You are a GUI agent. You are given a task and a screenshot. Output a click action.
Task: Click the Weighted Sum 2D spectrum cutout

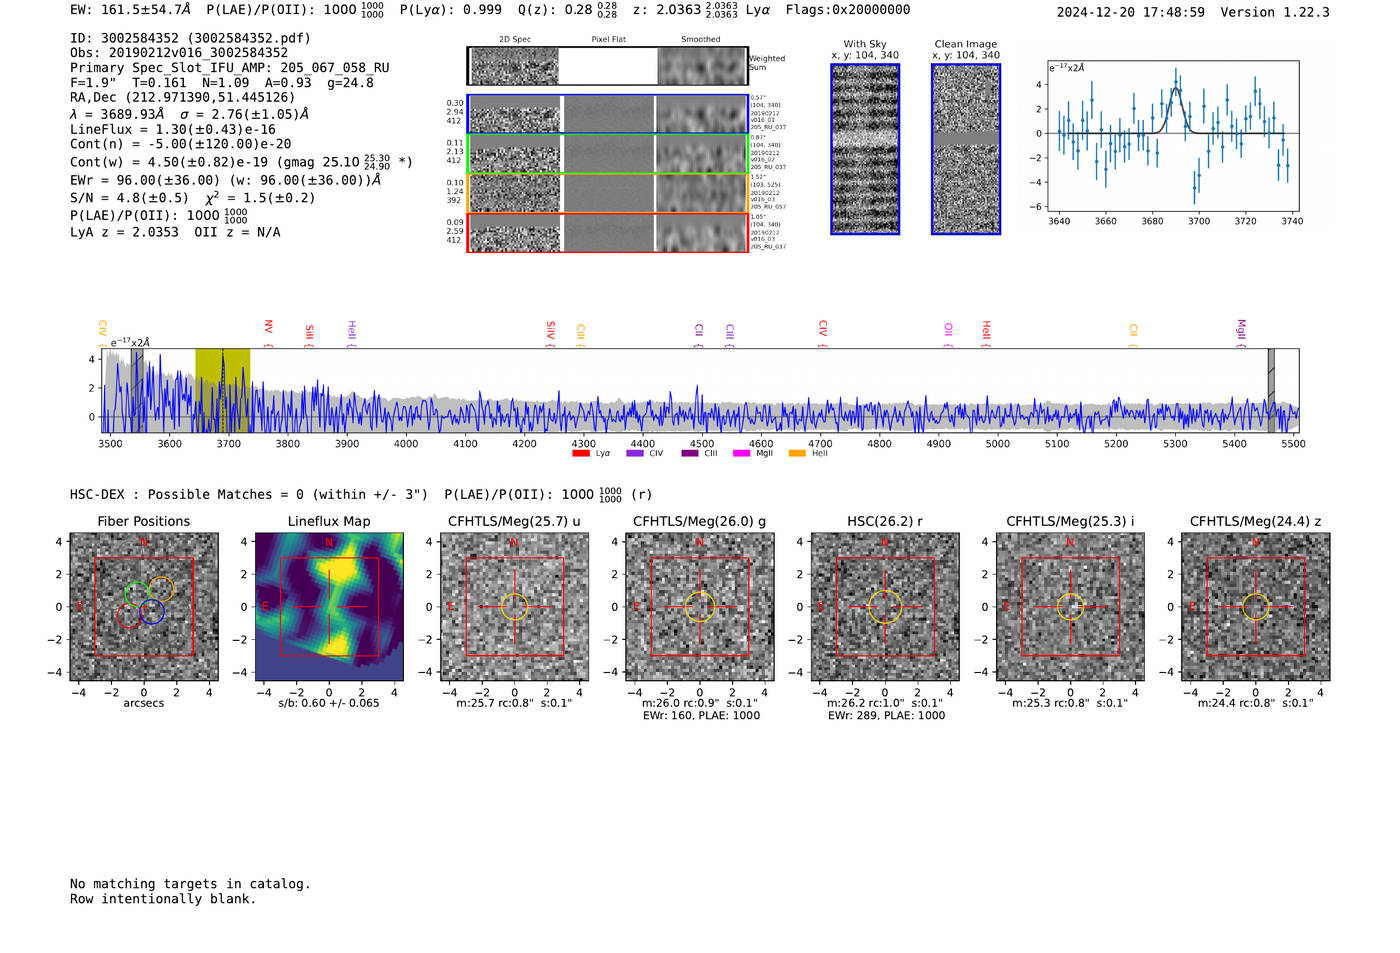coord(515,66)
